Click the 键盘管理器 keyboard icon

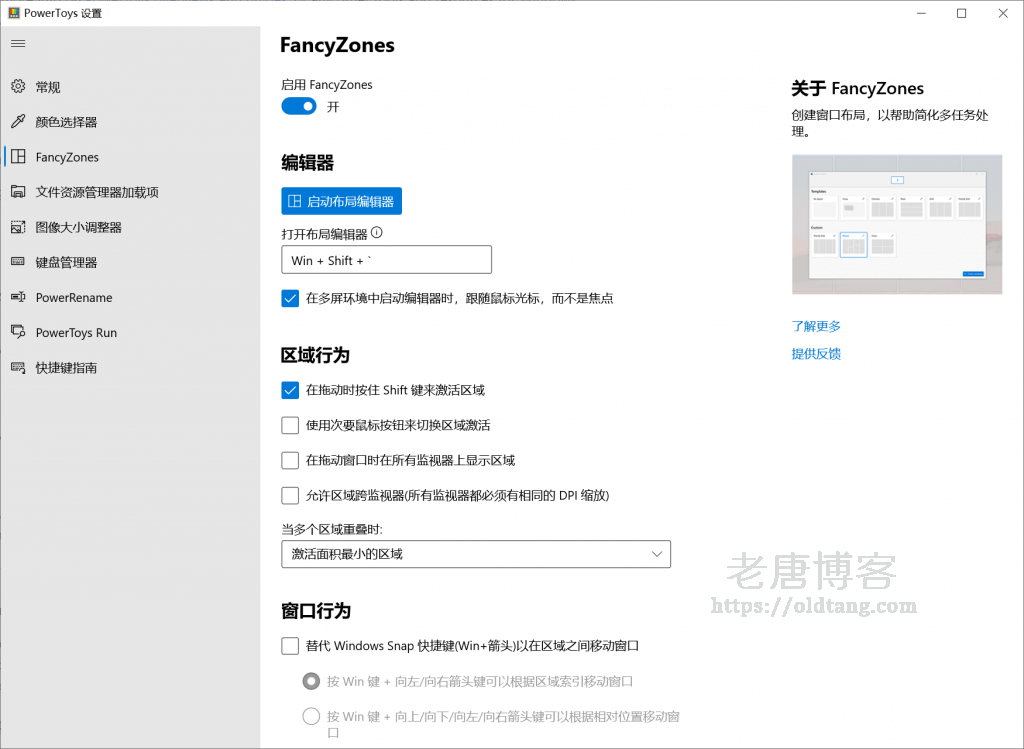[x=18, y=262]
